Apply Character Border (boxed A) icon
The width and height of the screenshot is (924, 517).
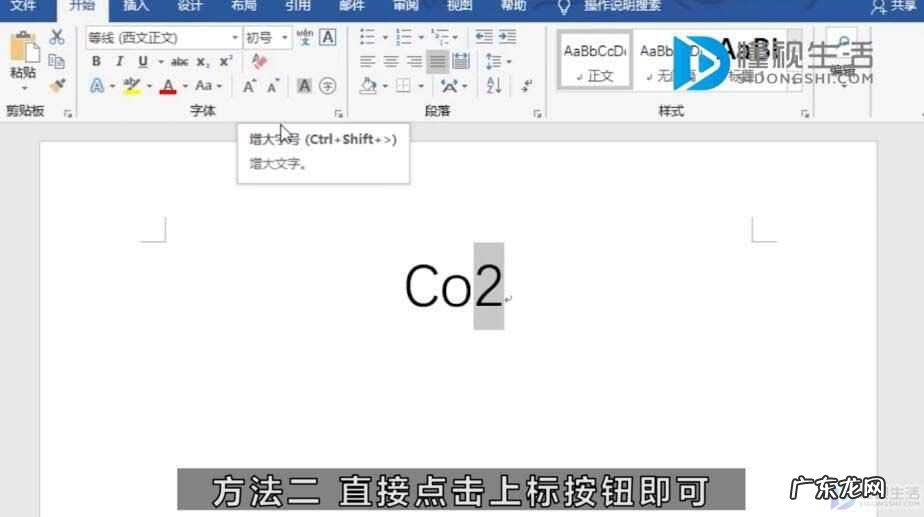pyautogui.click(x=328, y=37)
